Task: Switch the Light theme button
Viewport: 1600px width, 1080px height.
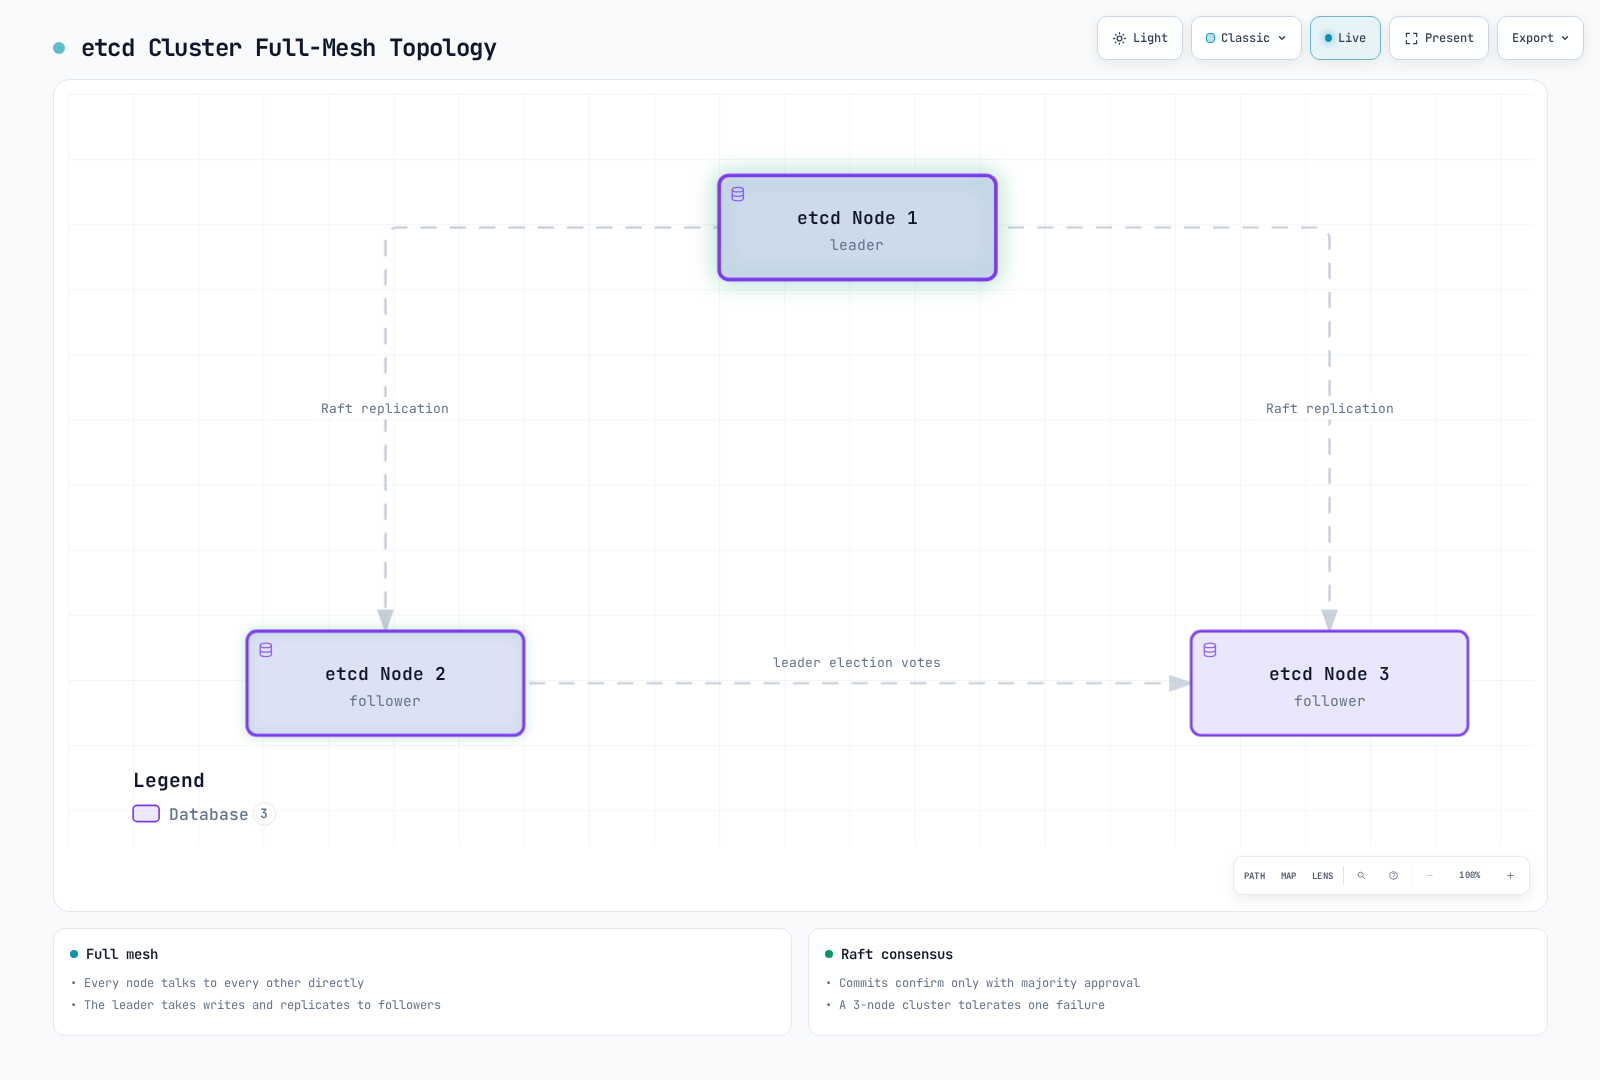Action: pos(1140,38)
